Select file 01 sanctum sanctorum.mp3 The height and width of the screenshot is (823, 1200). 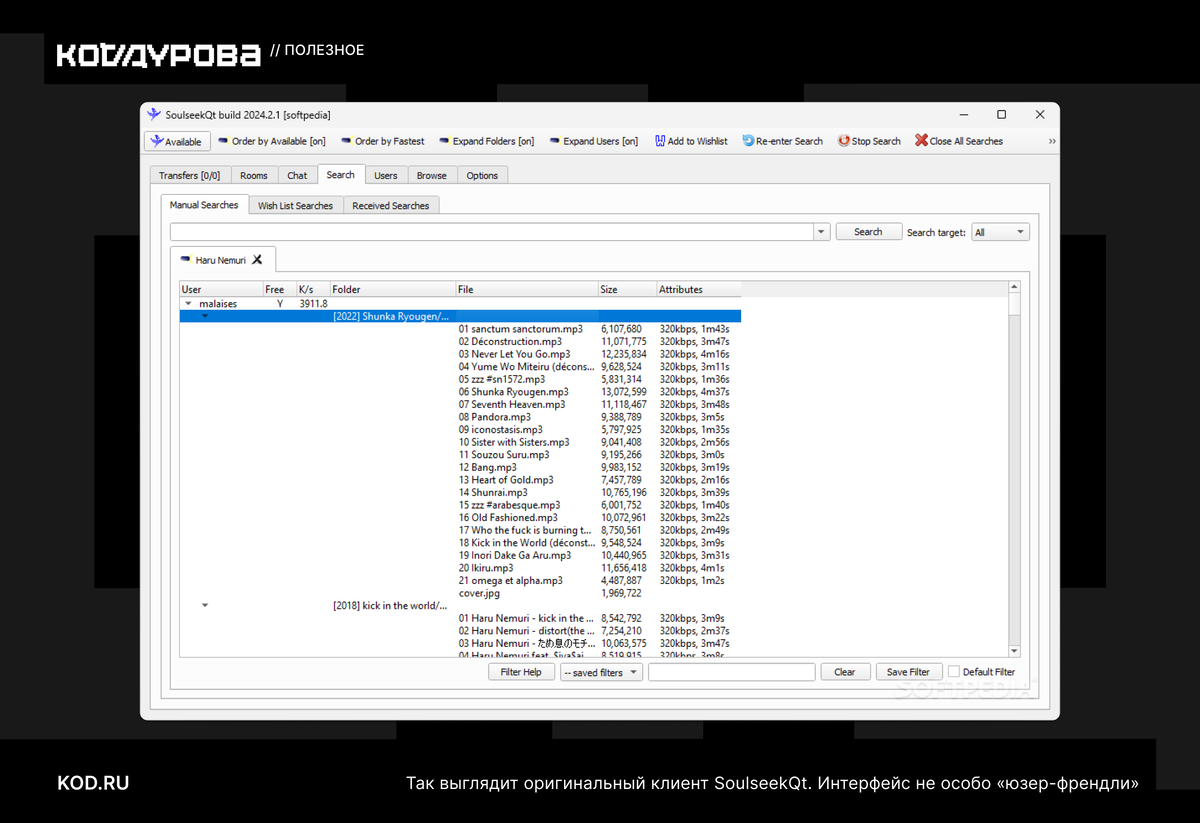520,329
